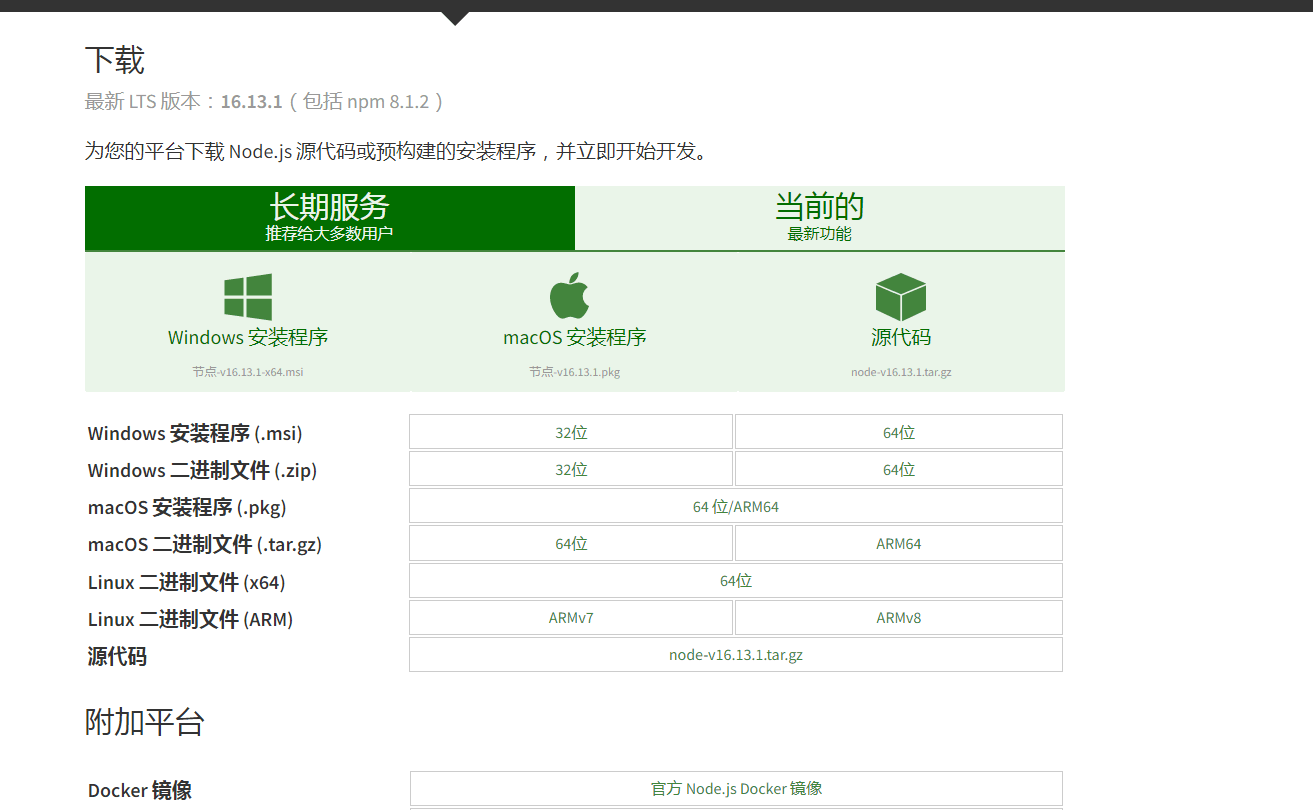Click the macOS 二进制文件 (.tar.gz) row label

[205, 544]
